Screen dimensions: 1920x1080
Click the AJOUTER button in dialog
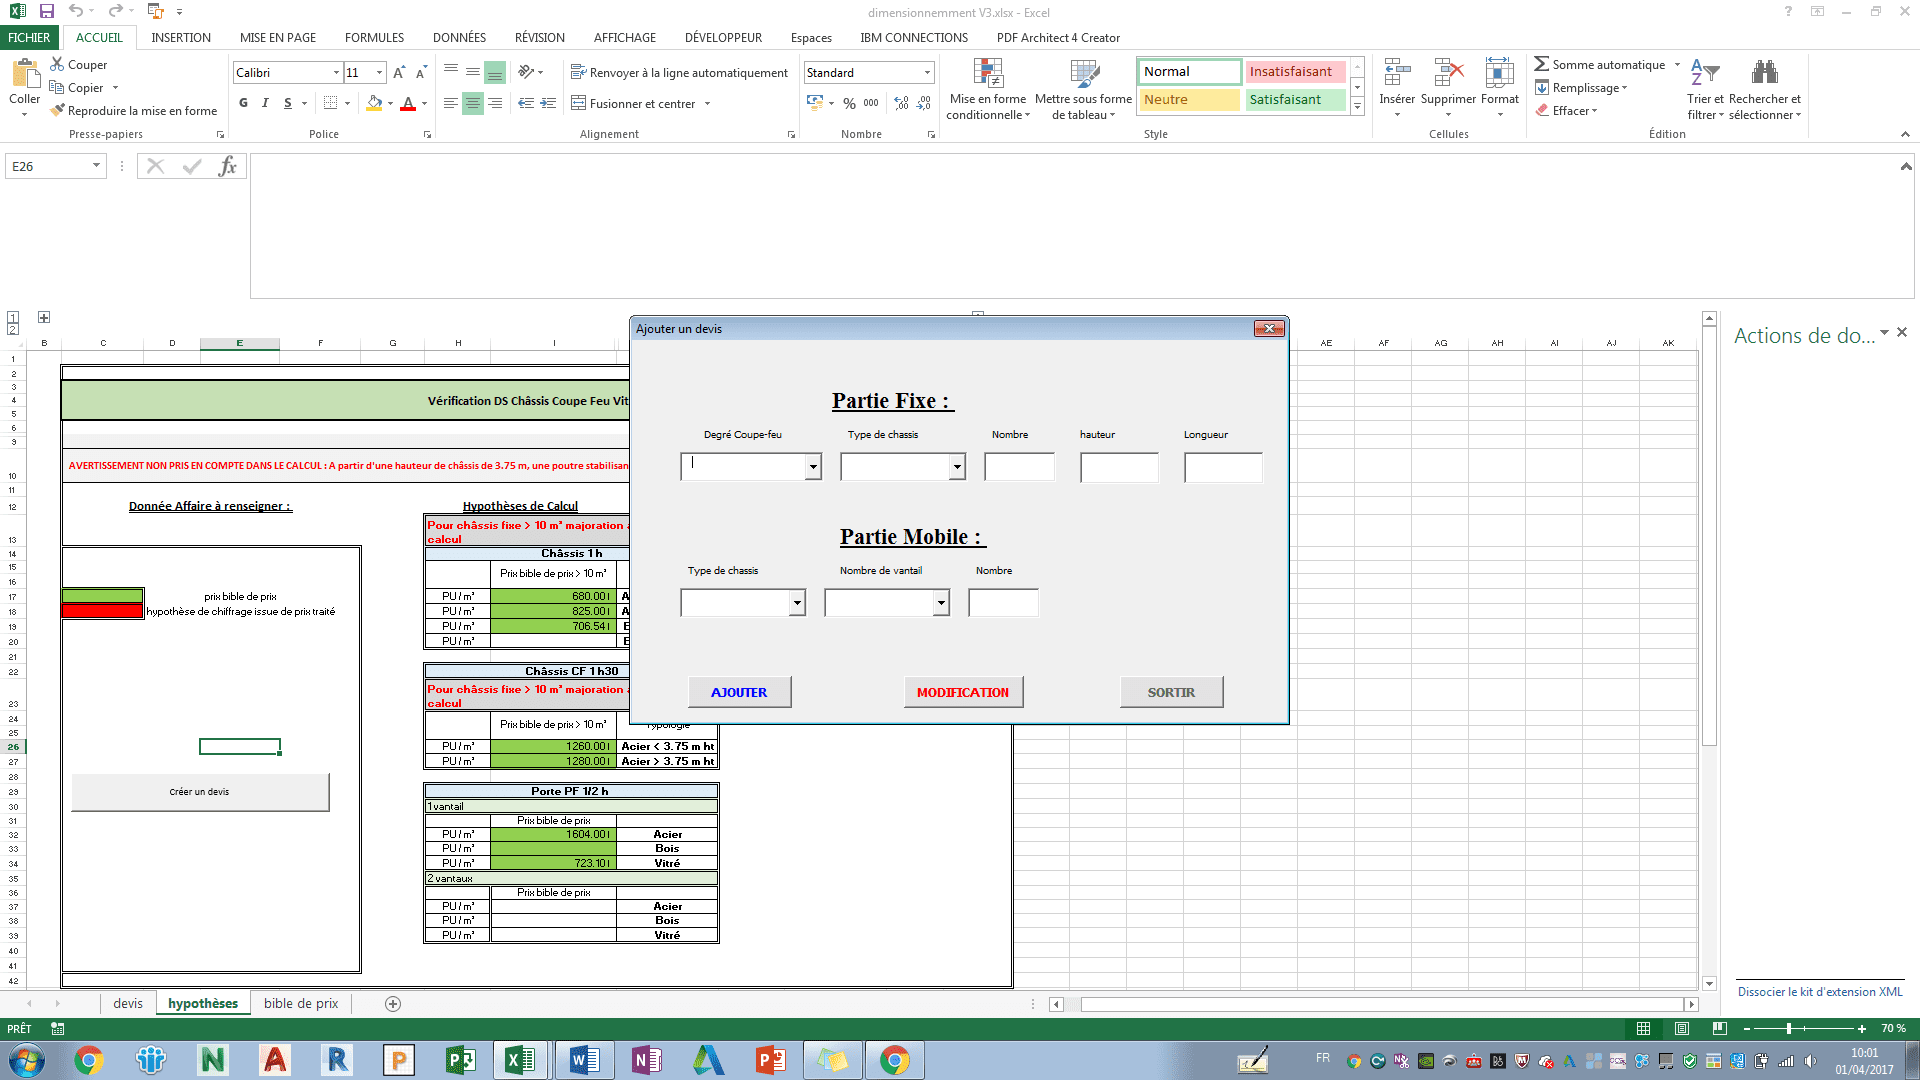(739, 692)
